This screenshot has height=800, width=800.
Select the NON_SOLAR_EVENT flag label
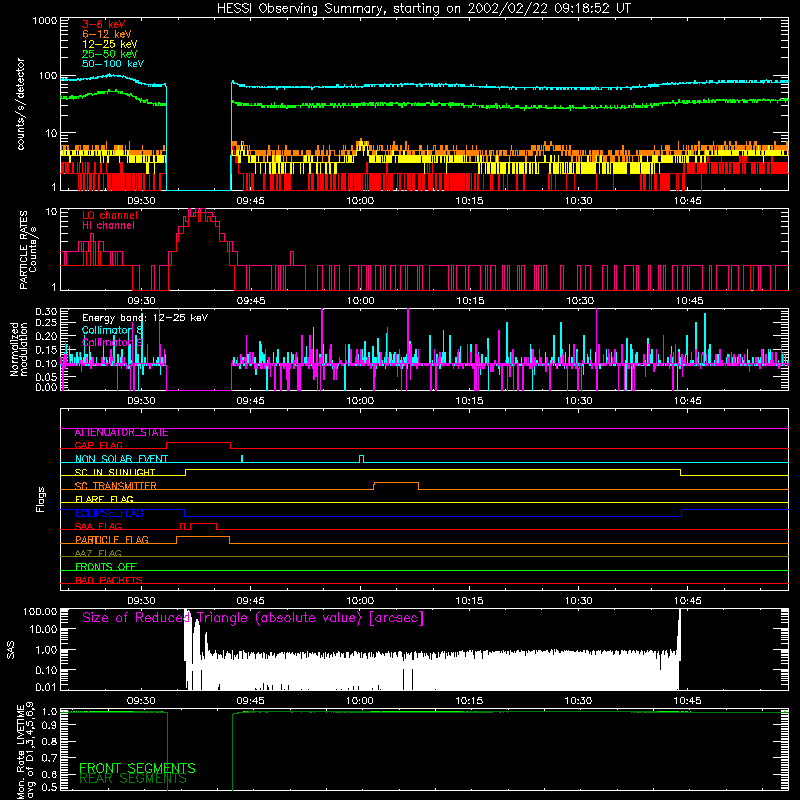tap(121, 459)
